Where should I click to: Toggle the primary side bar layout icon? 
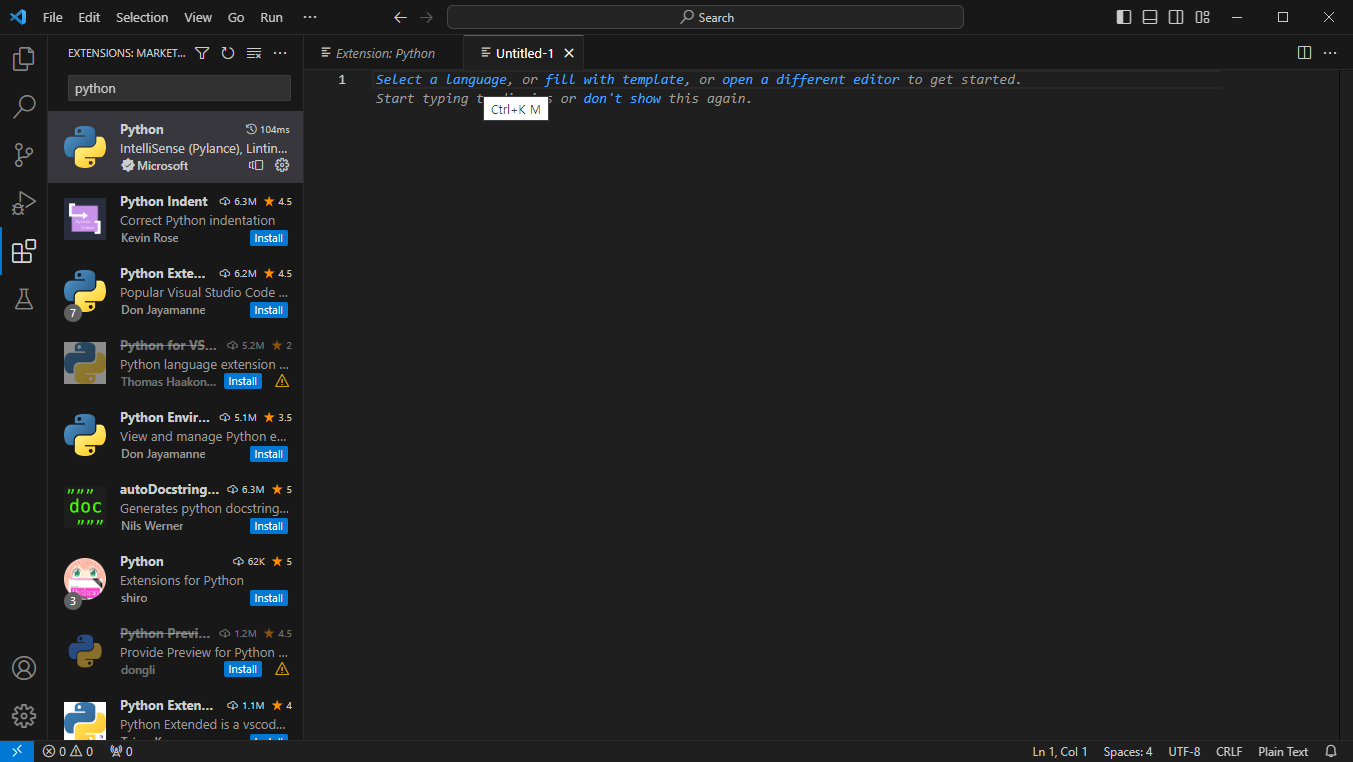point(1124,17)
